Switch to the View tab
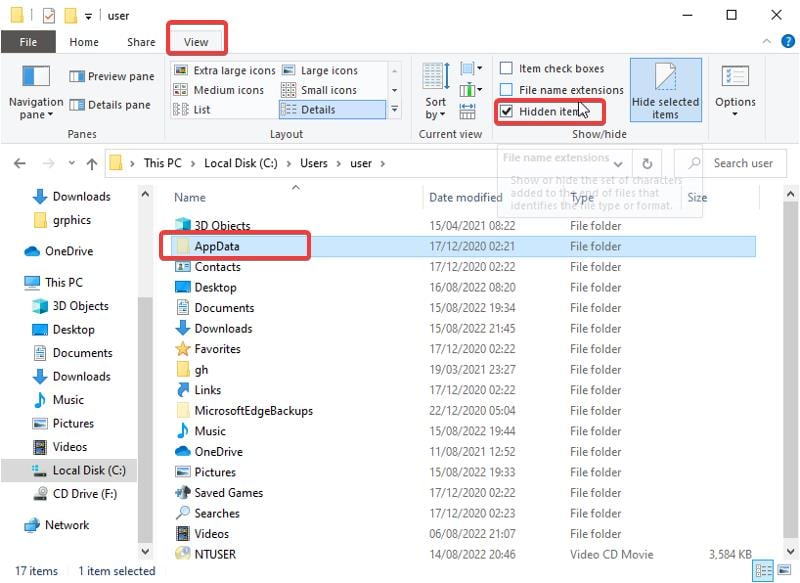The height and width of the screenshot is (583, 800). pos(196,42)
